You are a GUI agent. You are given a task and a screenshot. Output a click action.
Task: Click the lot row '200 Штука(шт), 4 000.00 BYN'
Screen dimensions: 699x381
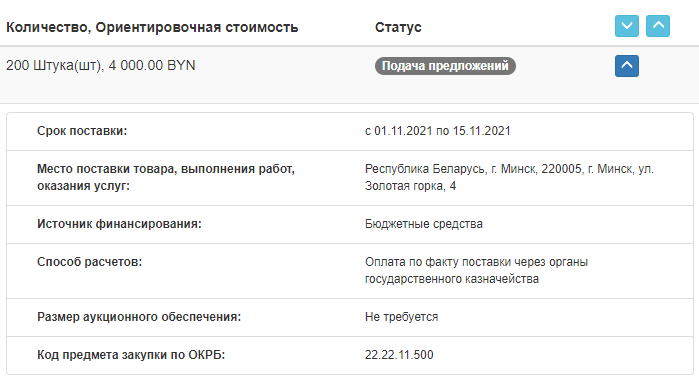point(350,75)
